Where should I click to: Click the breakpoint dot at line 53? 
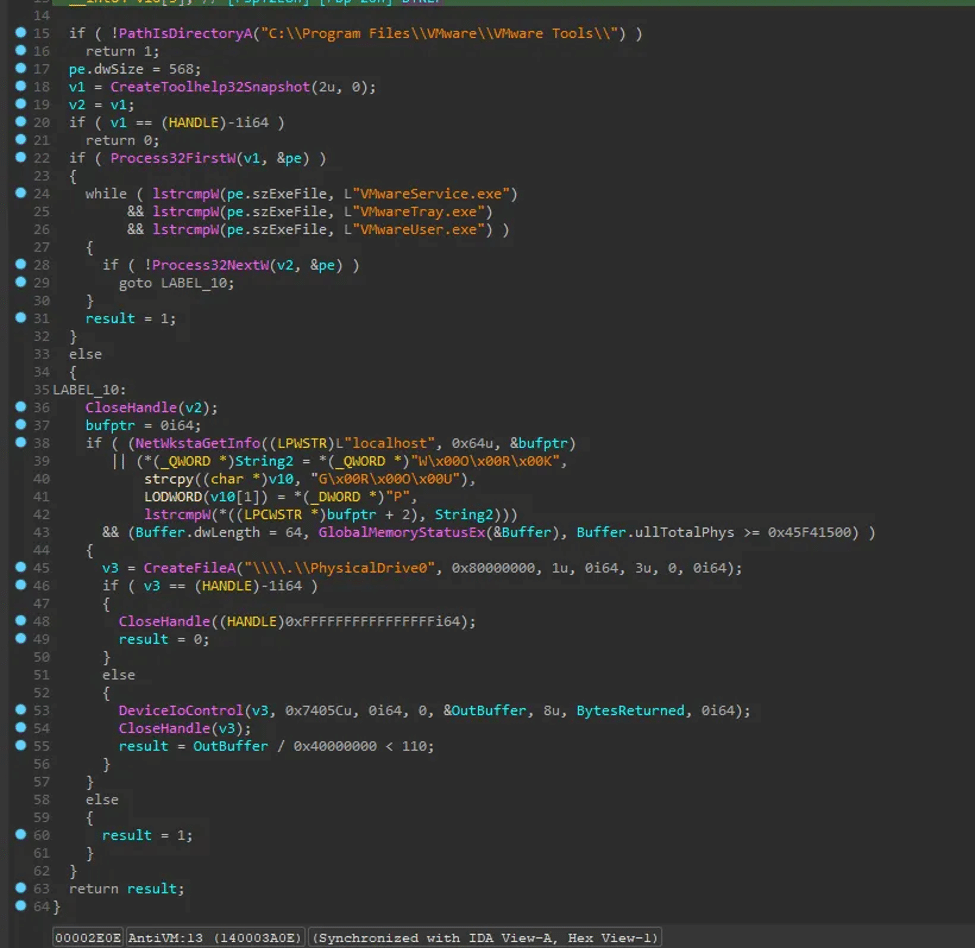21,709
